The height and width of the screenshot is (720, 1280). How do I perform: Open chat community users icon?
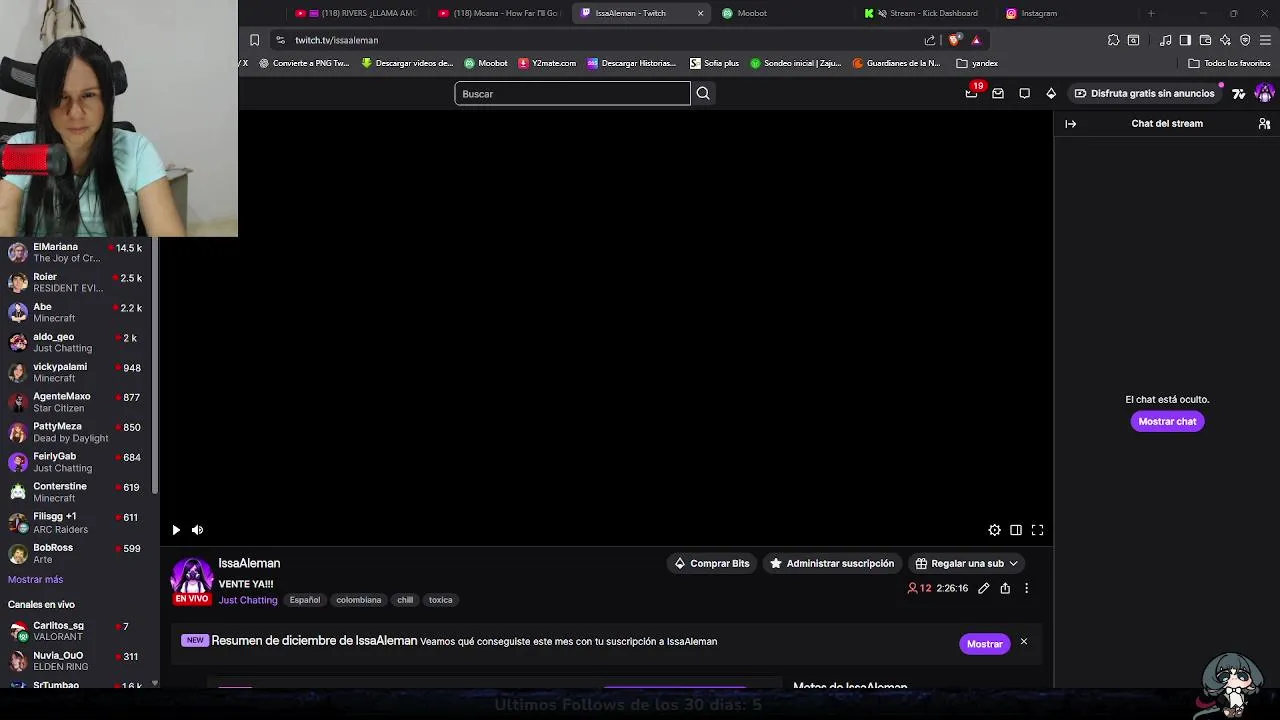click(1264, 124)
